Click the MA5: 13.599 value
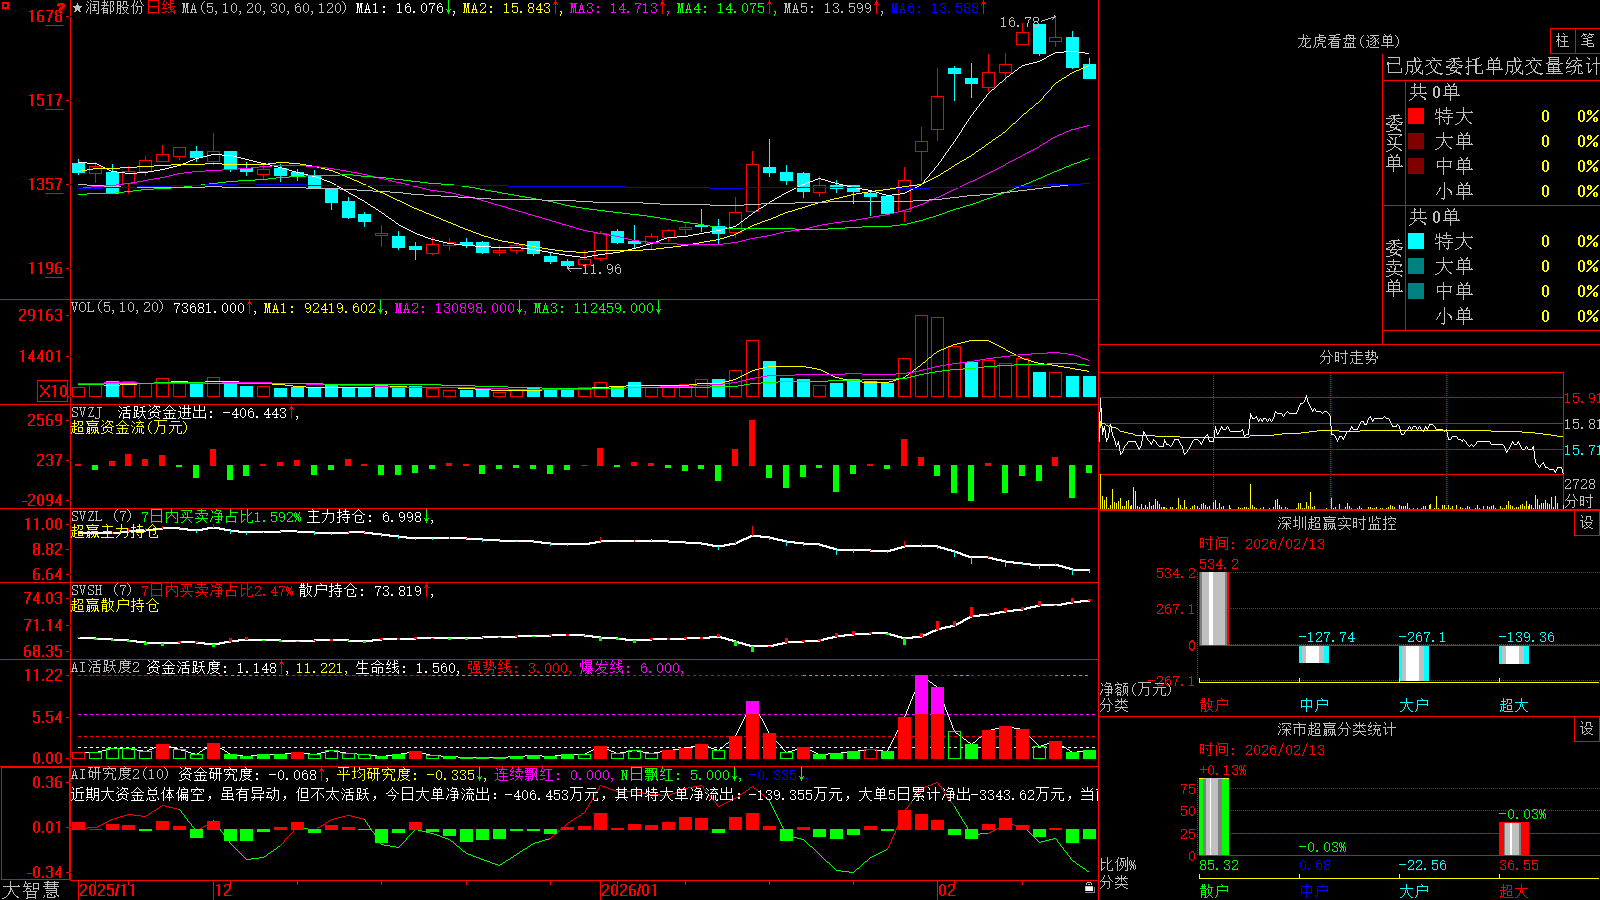The height and width of the screenshot is (900, 1600). (x=832, y=8)
